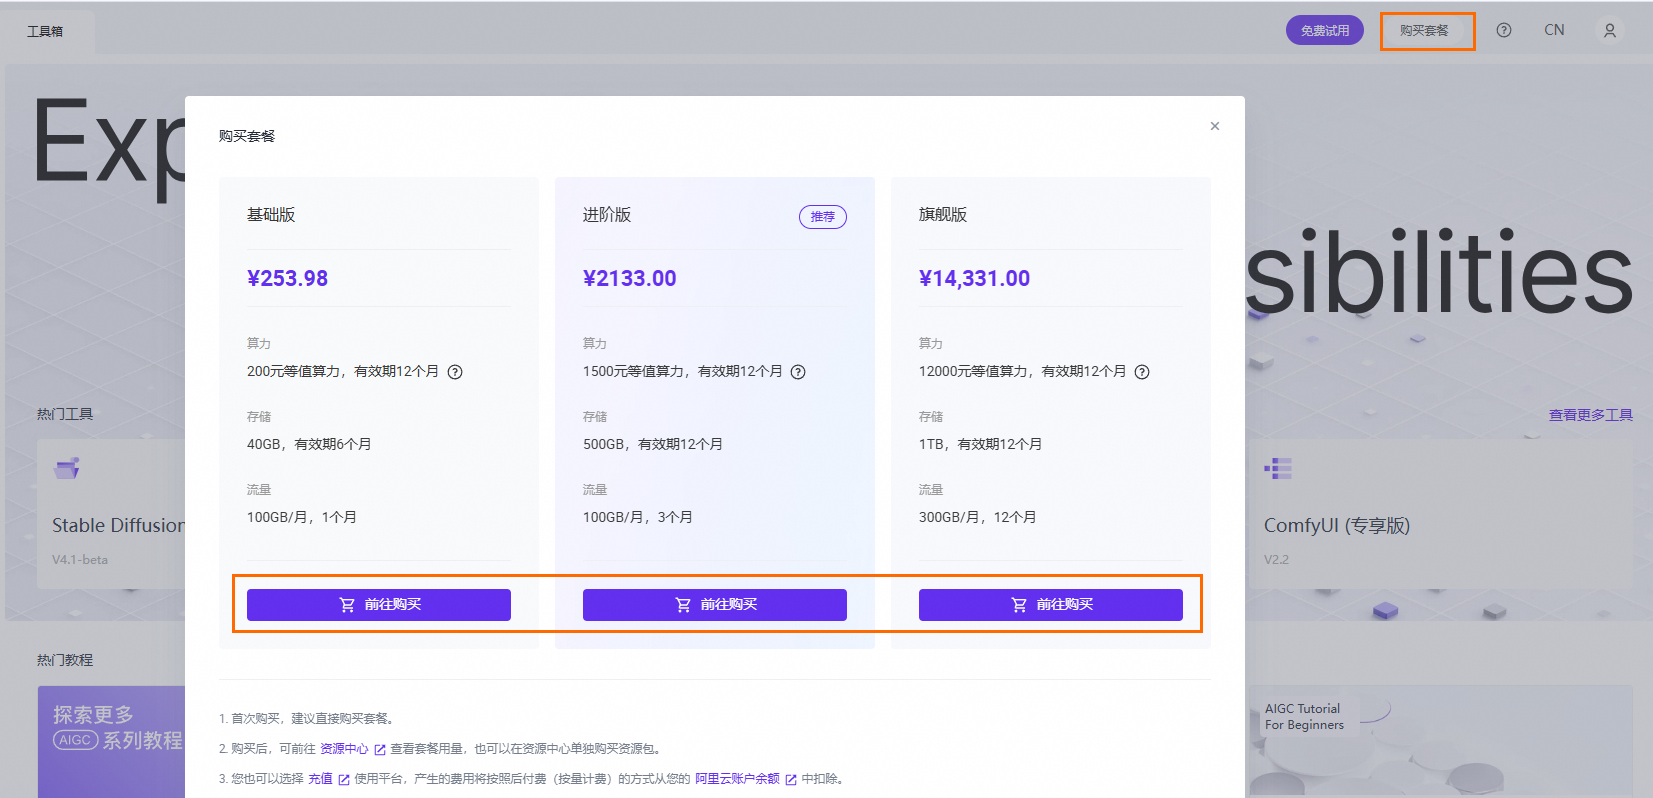The image size is (1653, 798).
Task: Select text 1TB，有效期12个月
Action: coord(981,444)
